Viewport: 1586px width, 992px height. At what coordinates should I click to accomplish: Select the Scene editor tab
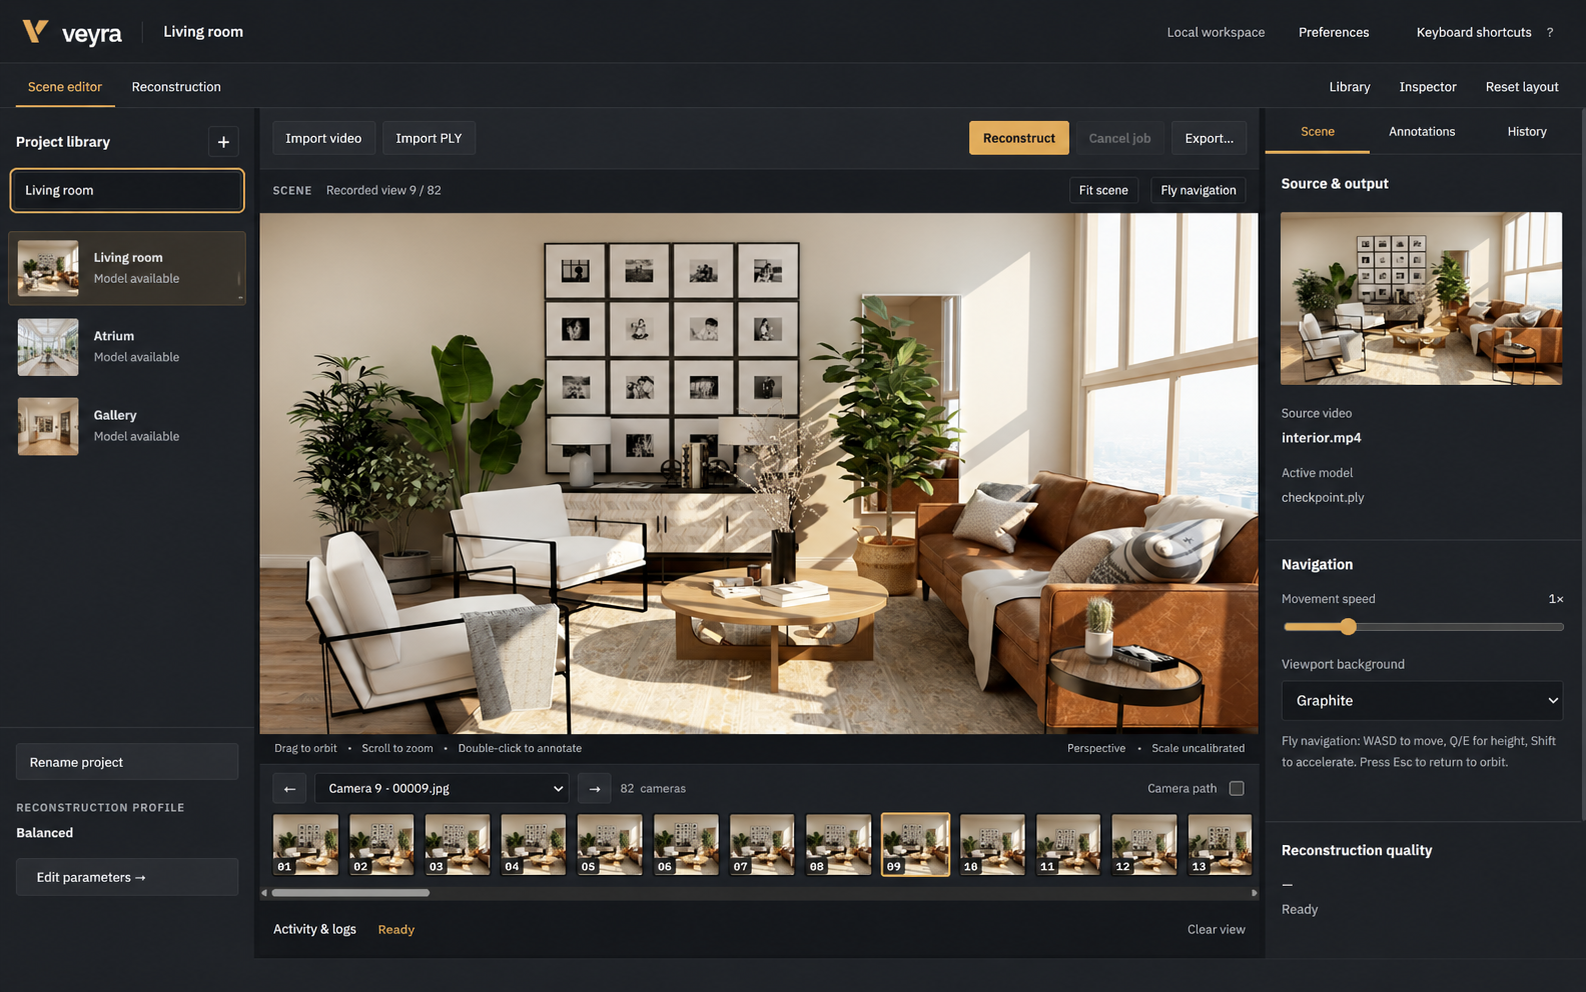[65, 87]
